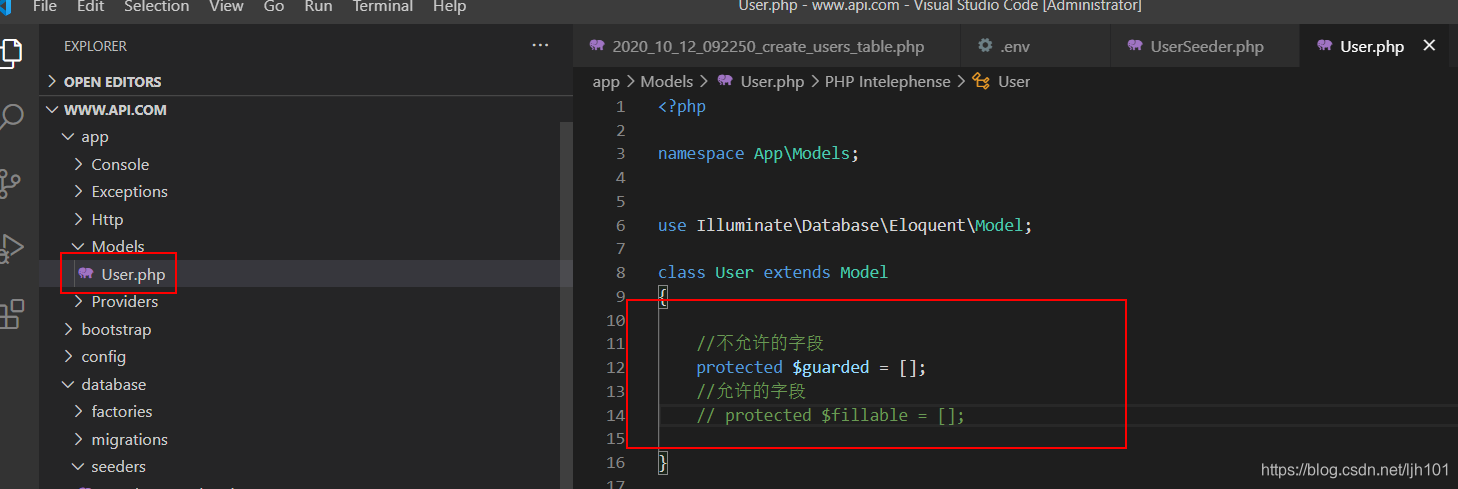1458x489 pixels.
Task: Close the User.php editor tab
Action: pos(1429,46)
